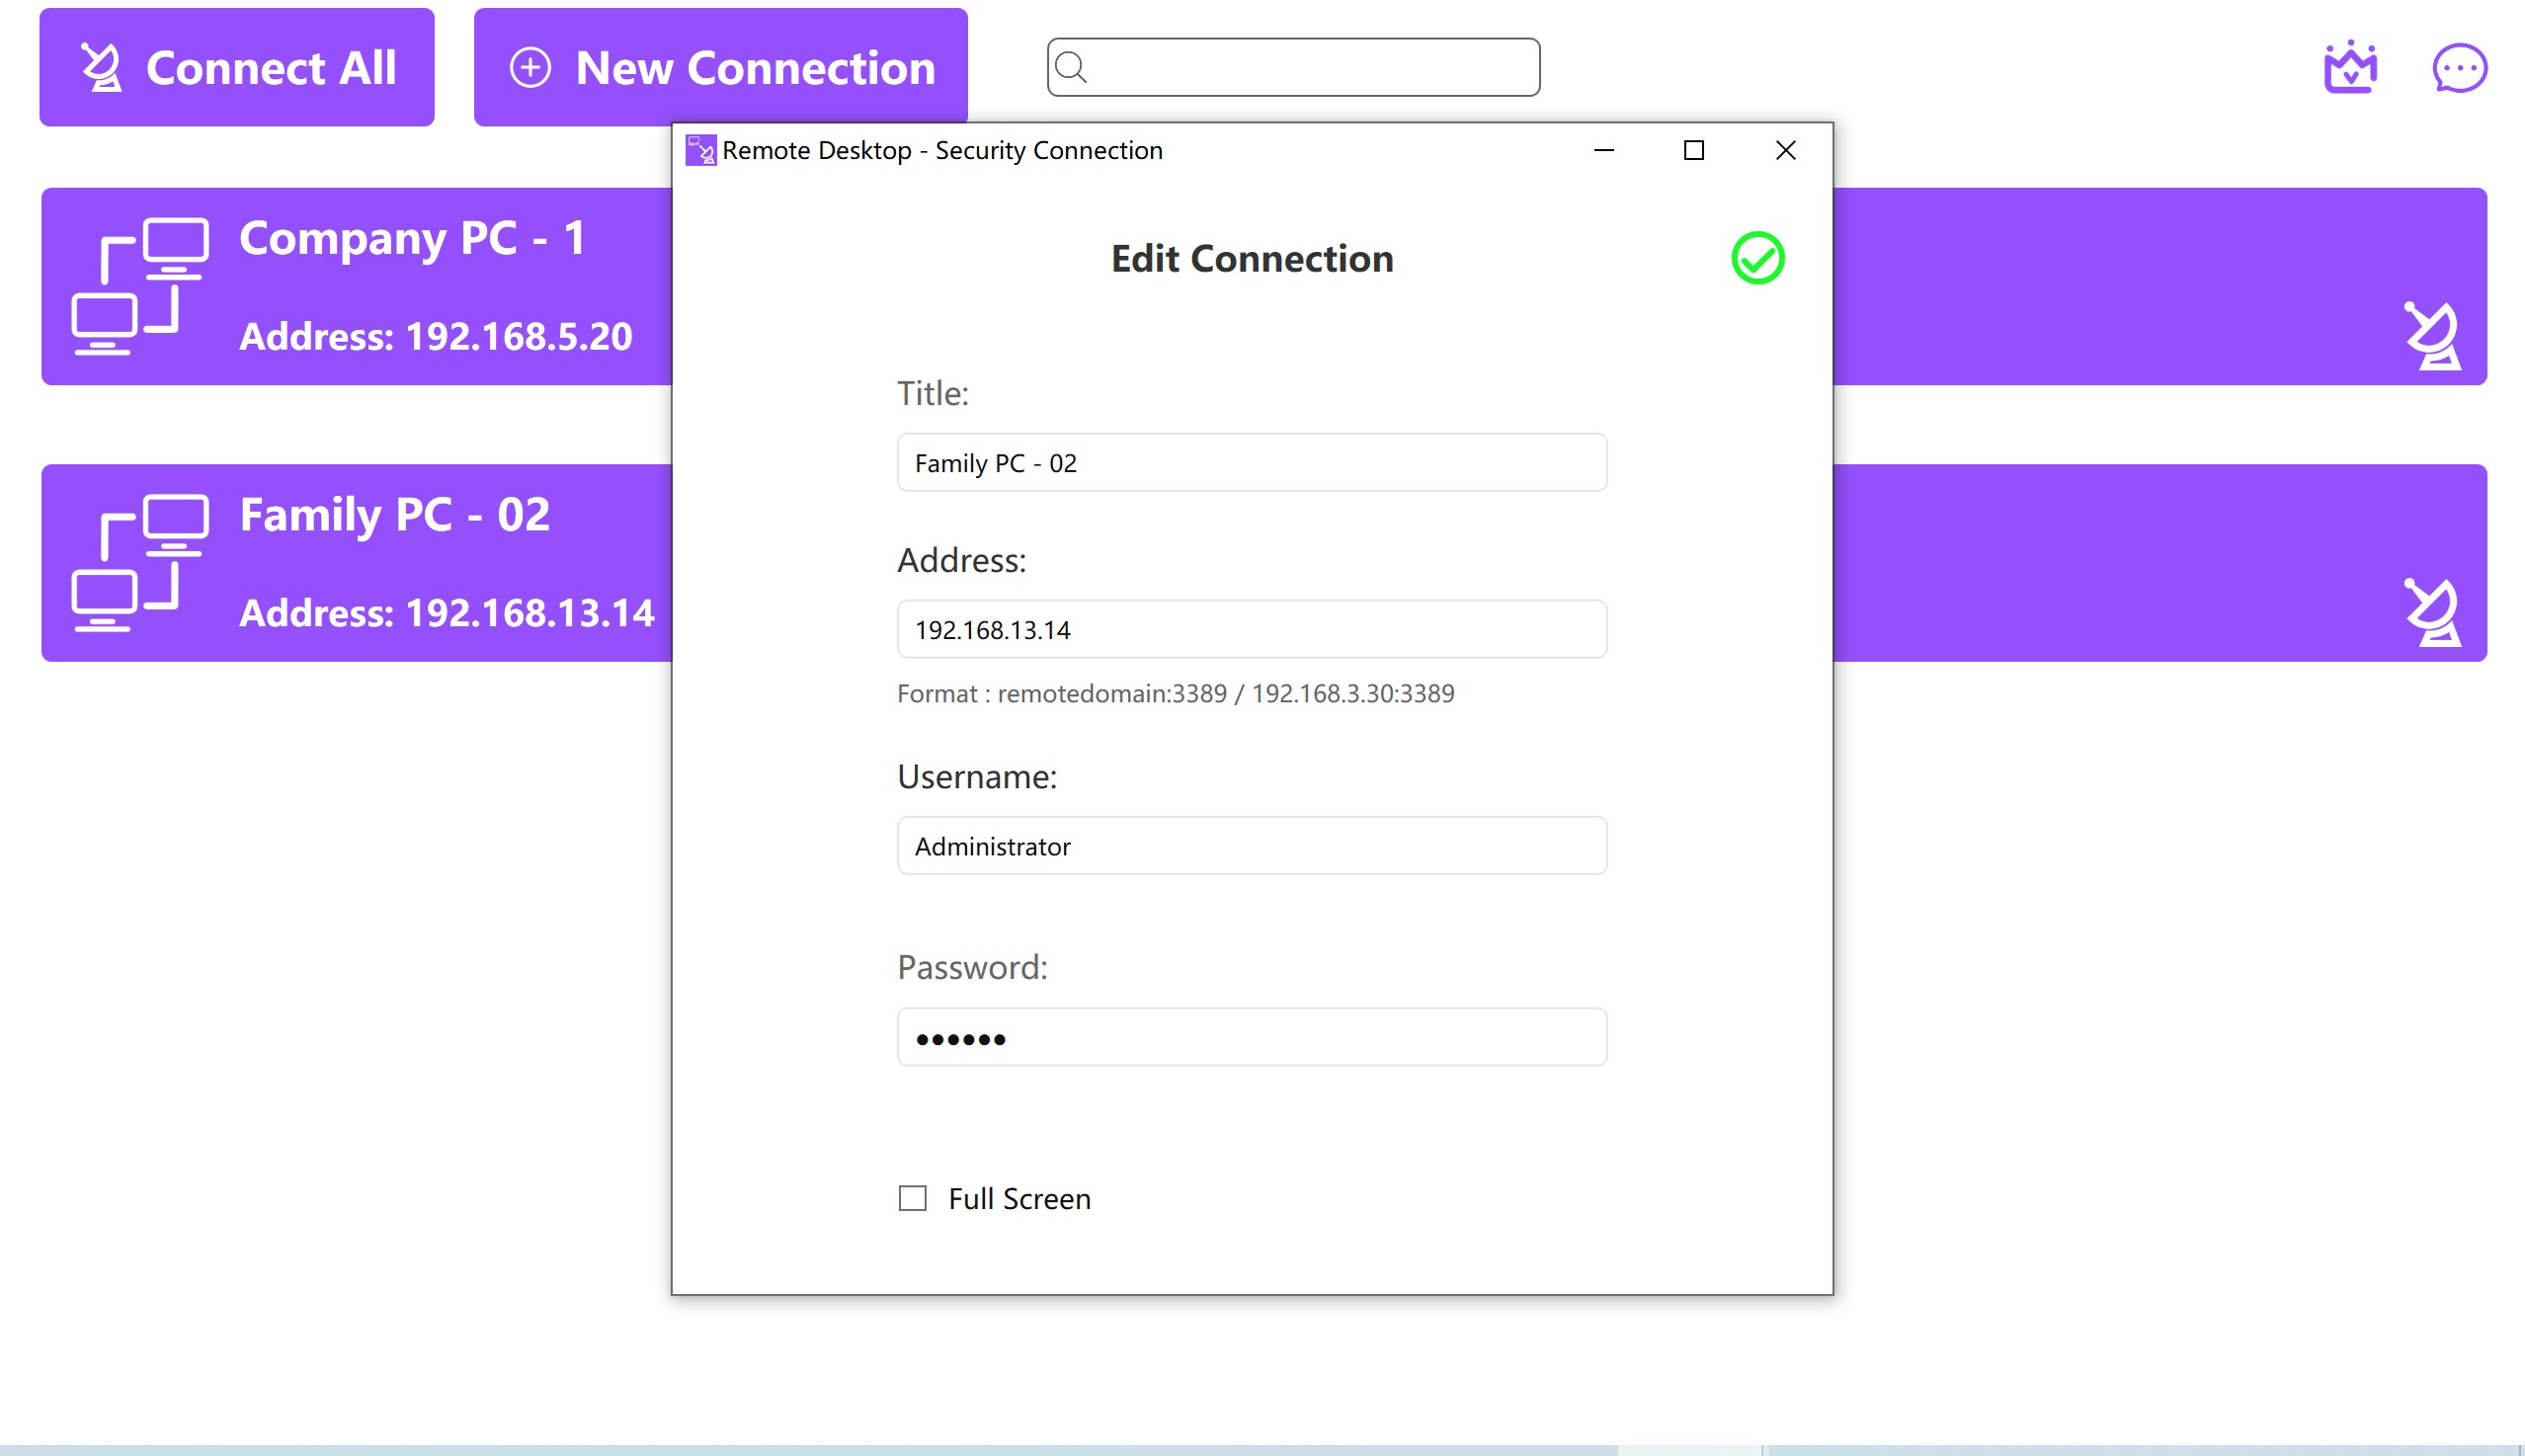Open a New Connection
The width and height of the screenshot is (2525, 1456).
[x=720, y=66]
